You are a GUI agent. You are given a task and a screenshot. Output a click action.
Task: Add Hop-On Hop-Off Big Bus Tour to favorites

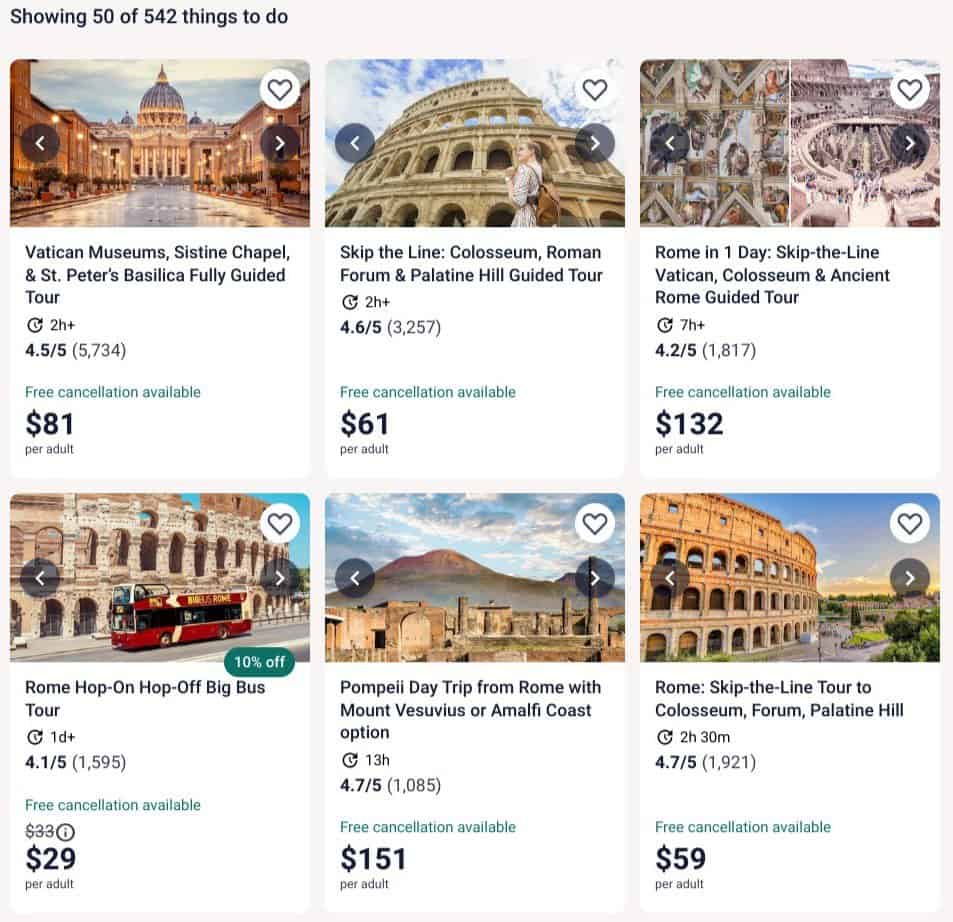tap(280, 523)
